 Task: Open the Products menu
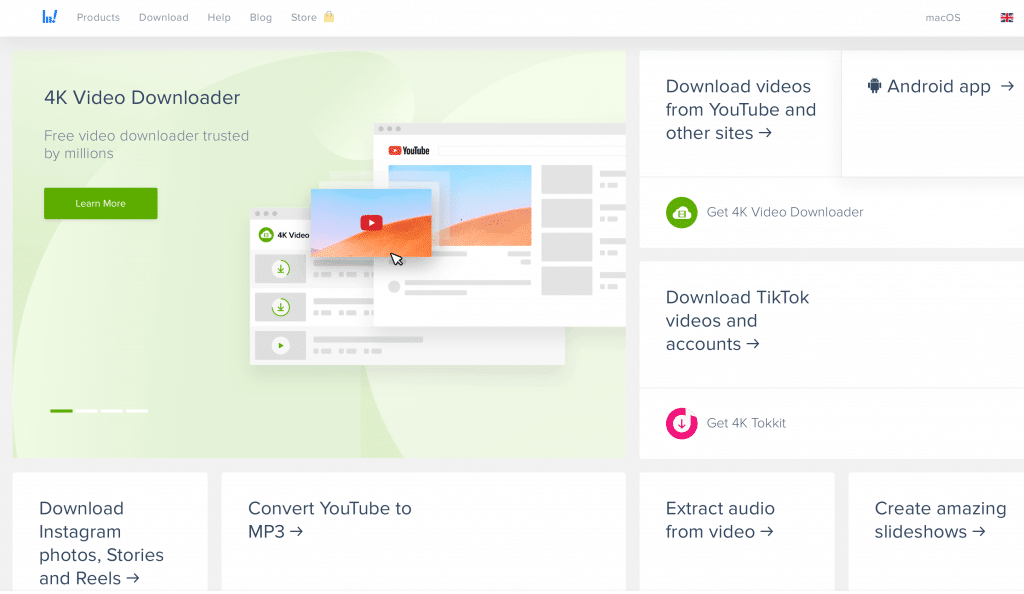pyautogui.click(x=98, y=18)
